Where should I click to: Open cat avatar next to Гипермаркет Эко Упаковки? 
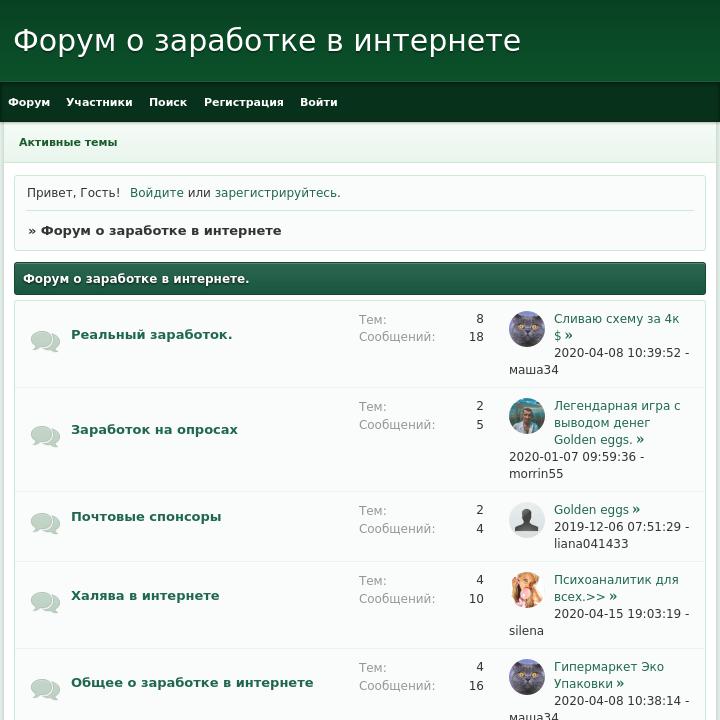pos(527,677)
